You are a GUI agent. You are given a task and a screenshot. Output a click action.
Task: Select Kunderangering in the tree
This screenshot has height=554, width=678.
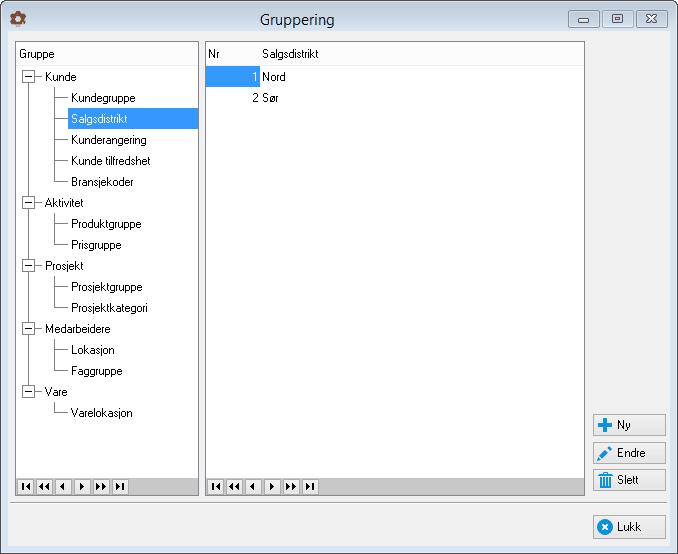[109, 140]
